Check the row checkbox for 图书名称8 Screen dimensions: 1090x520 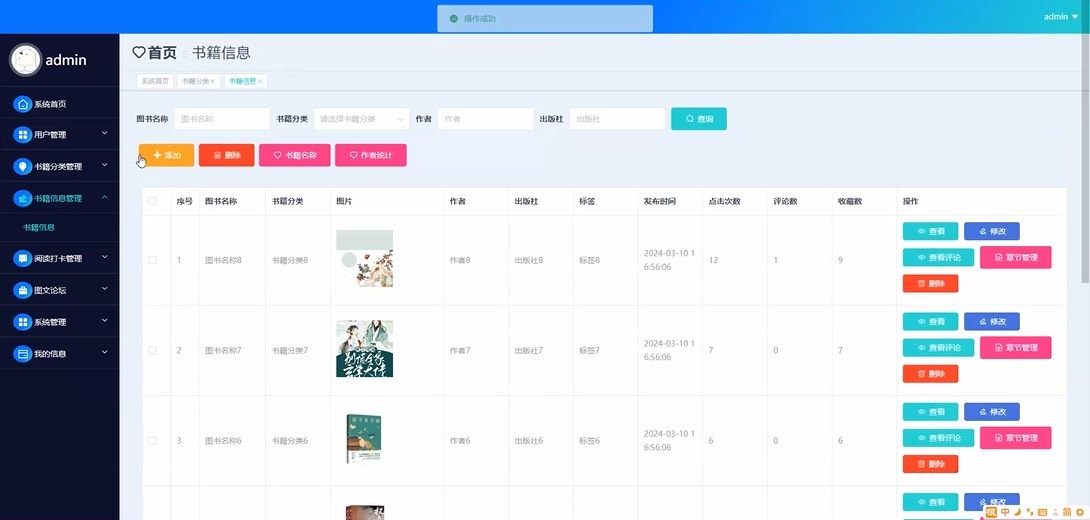coord(152,260)
